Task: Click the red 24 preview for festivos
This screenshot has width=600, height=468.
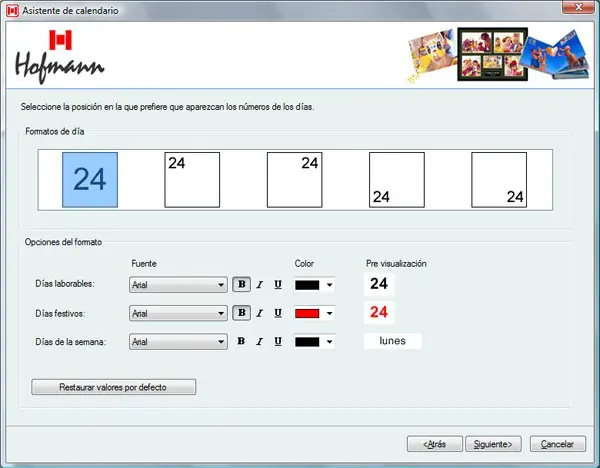Action: (x=379, y=312)
